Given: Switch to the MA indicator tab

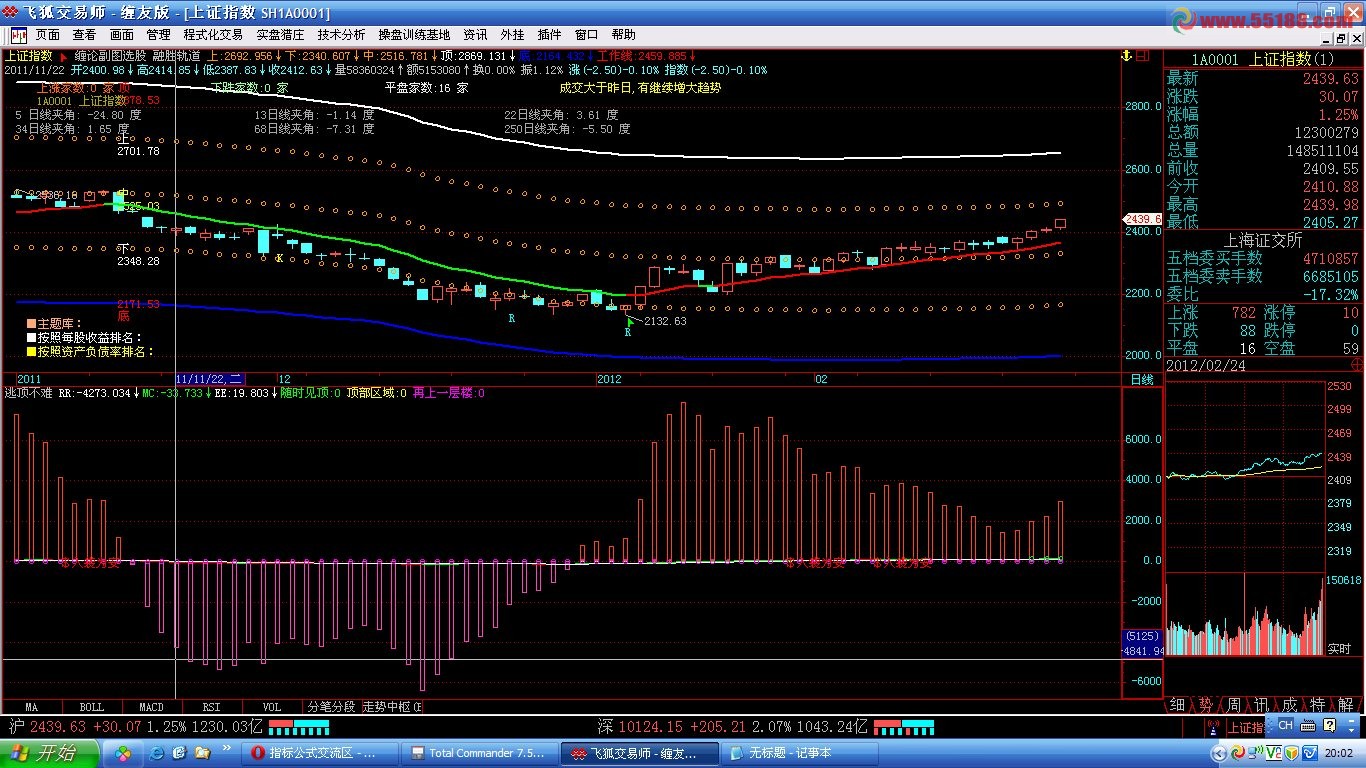Looking at the screenshot, I should [x=31, y=706].
